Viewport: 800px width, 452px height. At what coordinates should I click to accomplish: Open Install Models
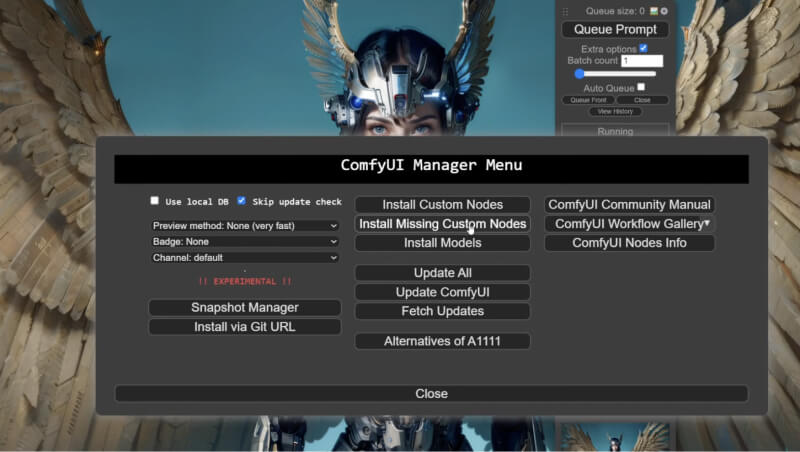point(442,243)
